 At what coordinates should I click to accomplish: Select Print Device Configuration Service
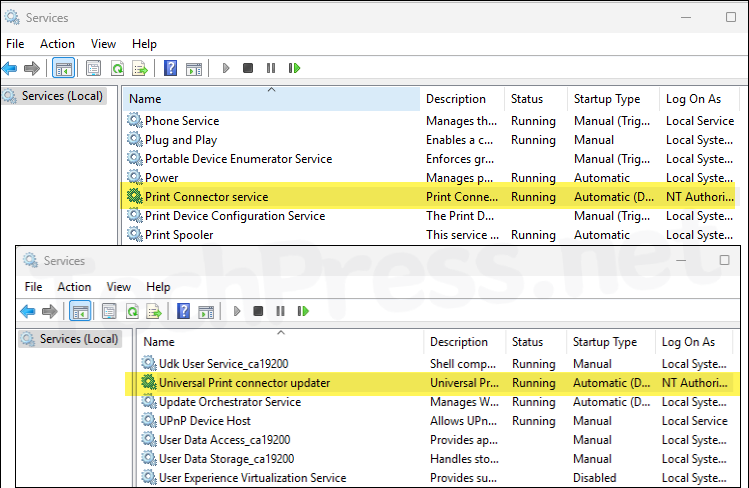(x=430, y=216)
